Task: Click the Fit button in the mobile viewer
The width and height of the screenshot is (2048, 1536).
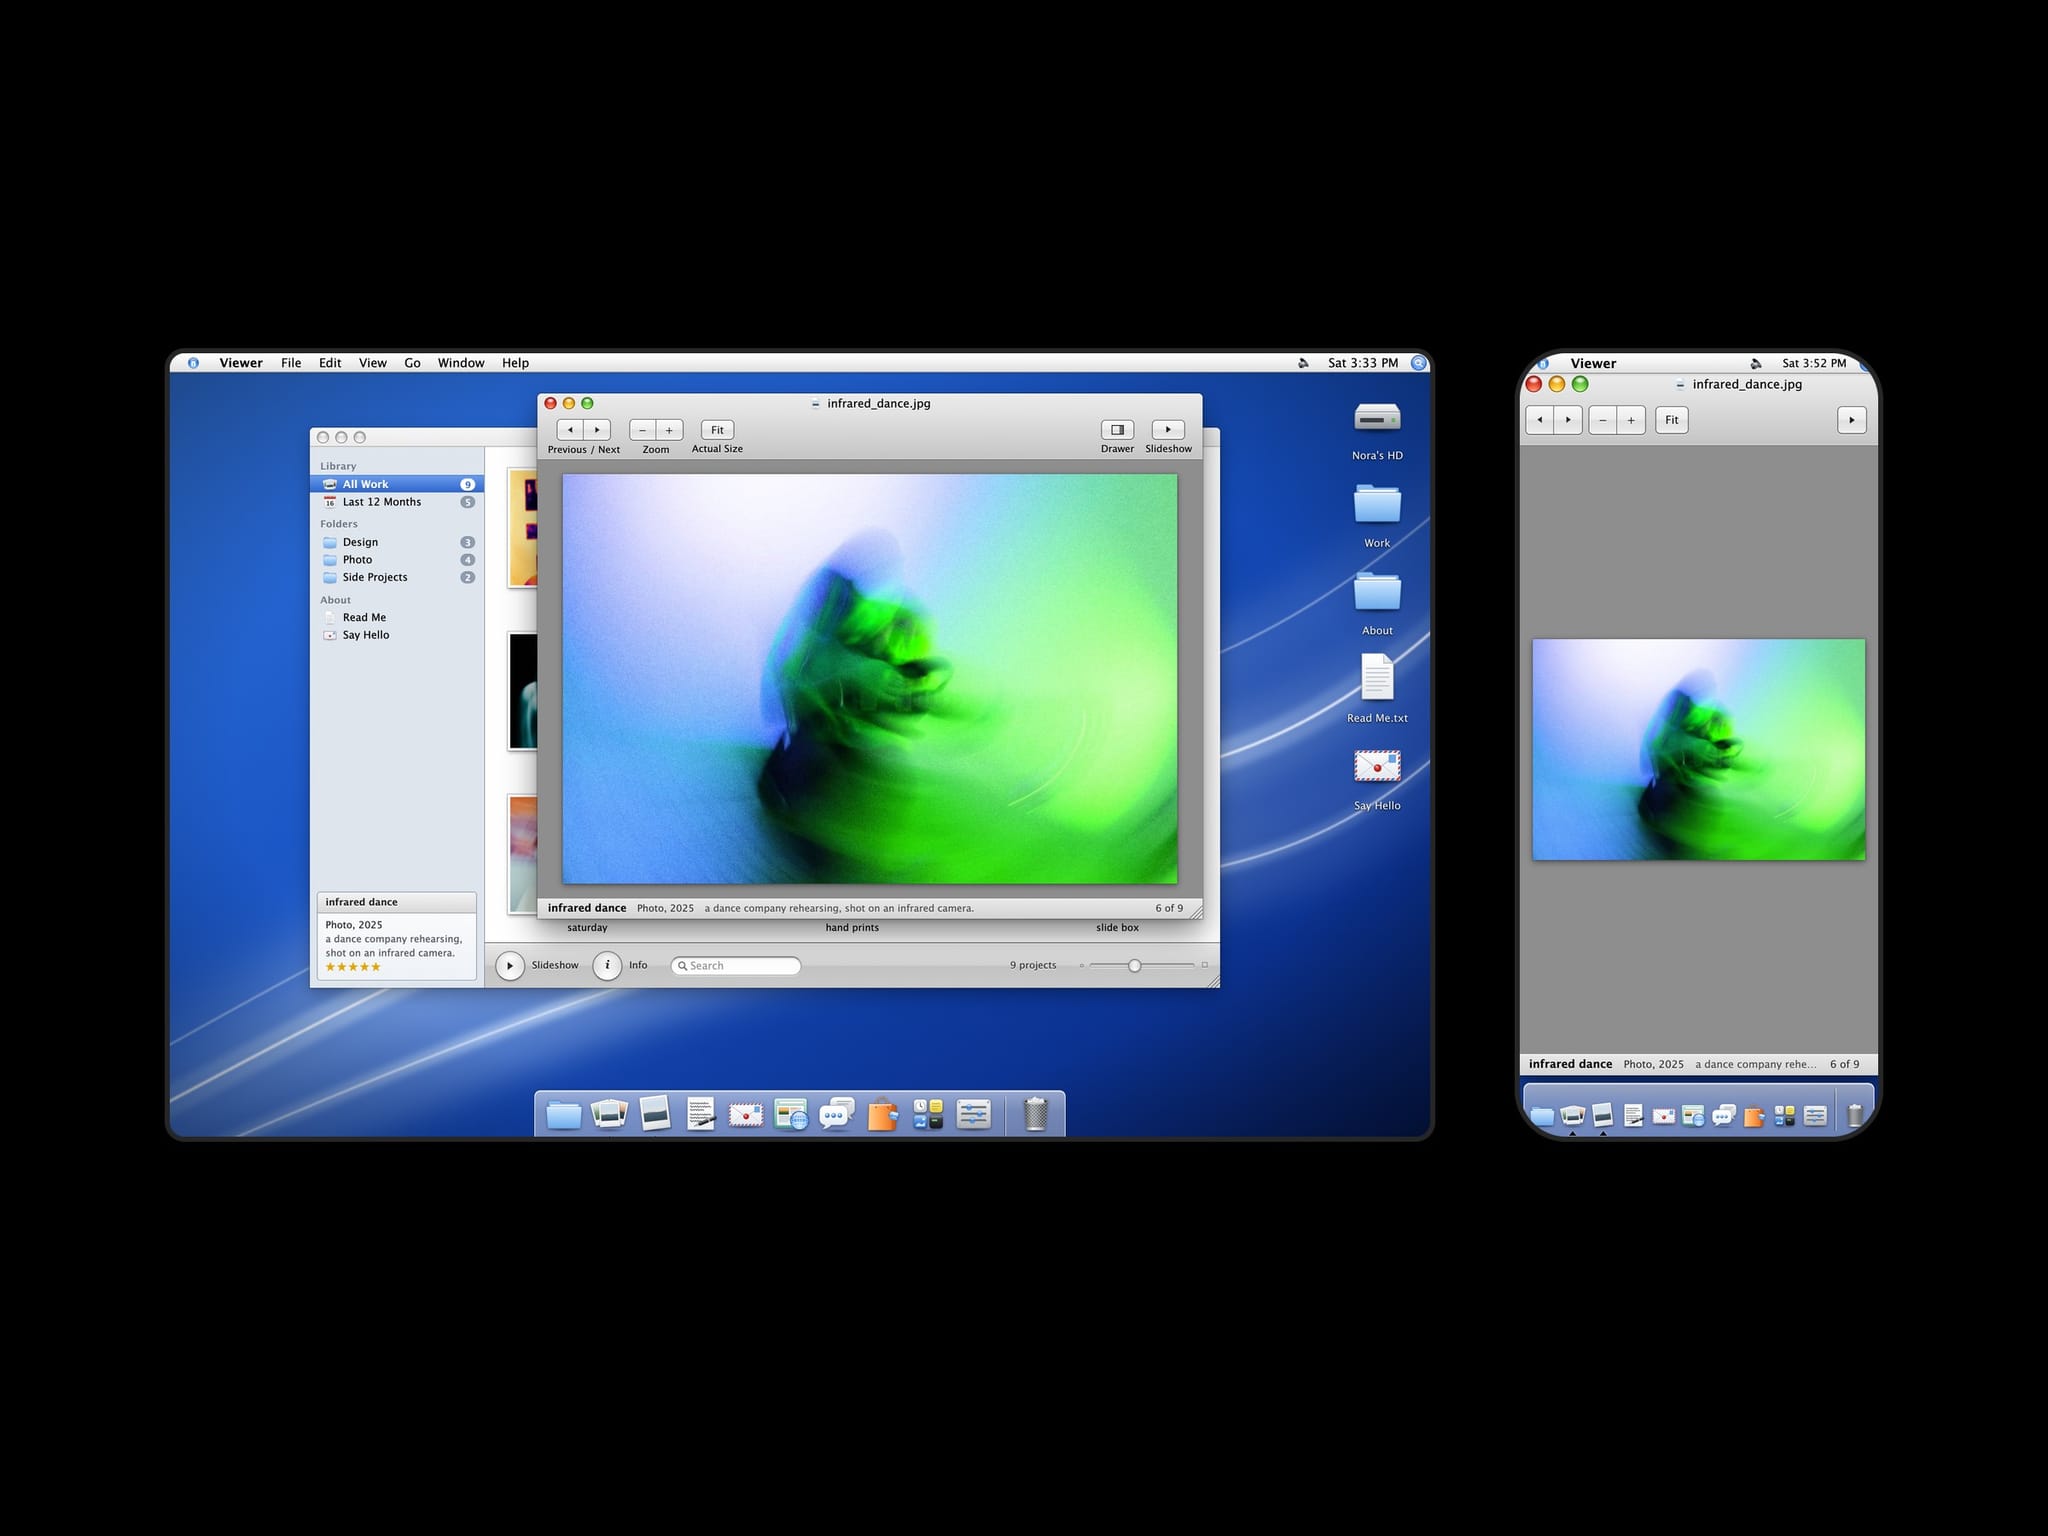Action: [x=1672, y=420]
